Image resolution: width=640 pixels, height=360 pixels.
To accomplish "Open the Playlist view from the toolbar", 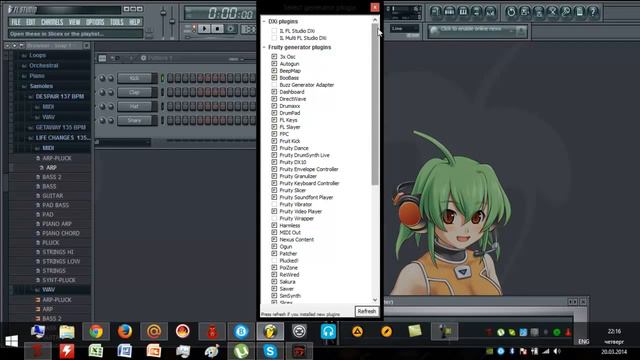I will point(436,11).
